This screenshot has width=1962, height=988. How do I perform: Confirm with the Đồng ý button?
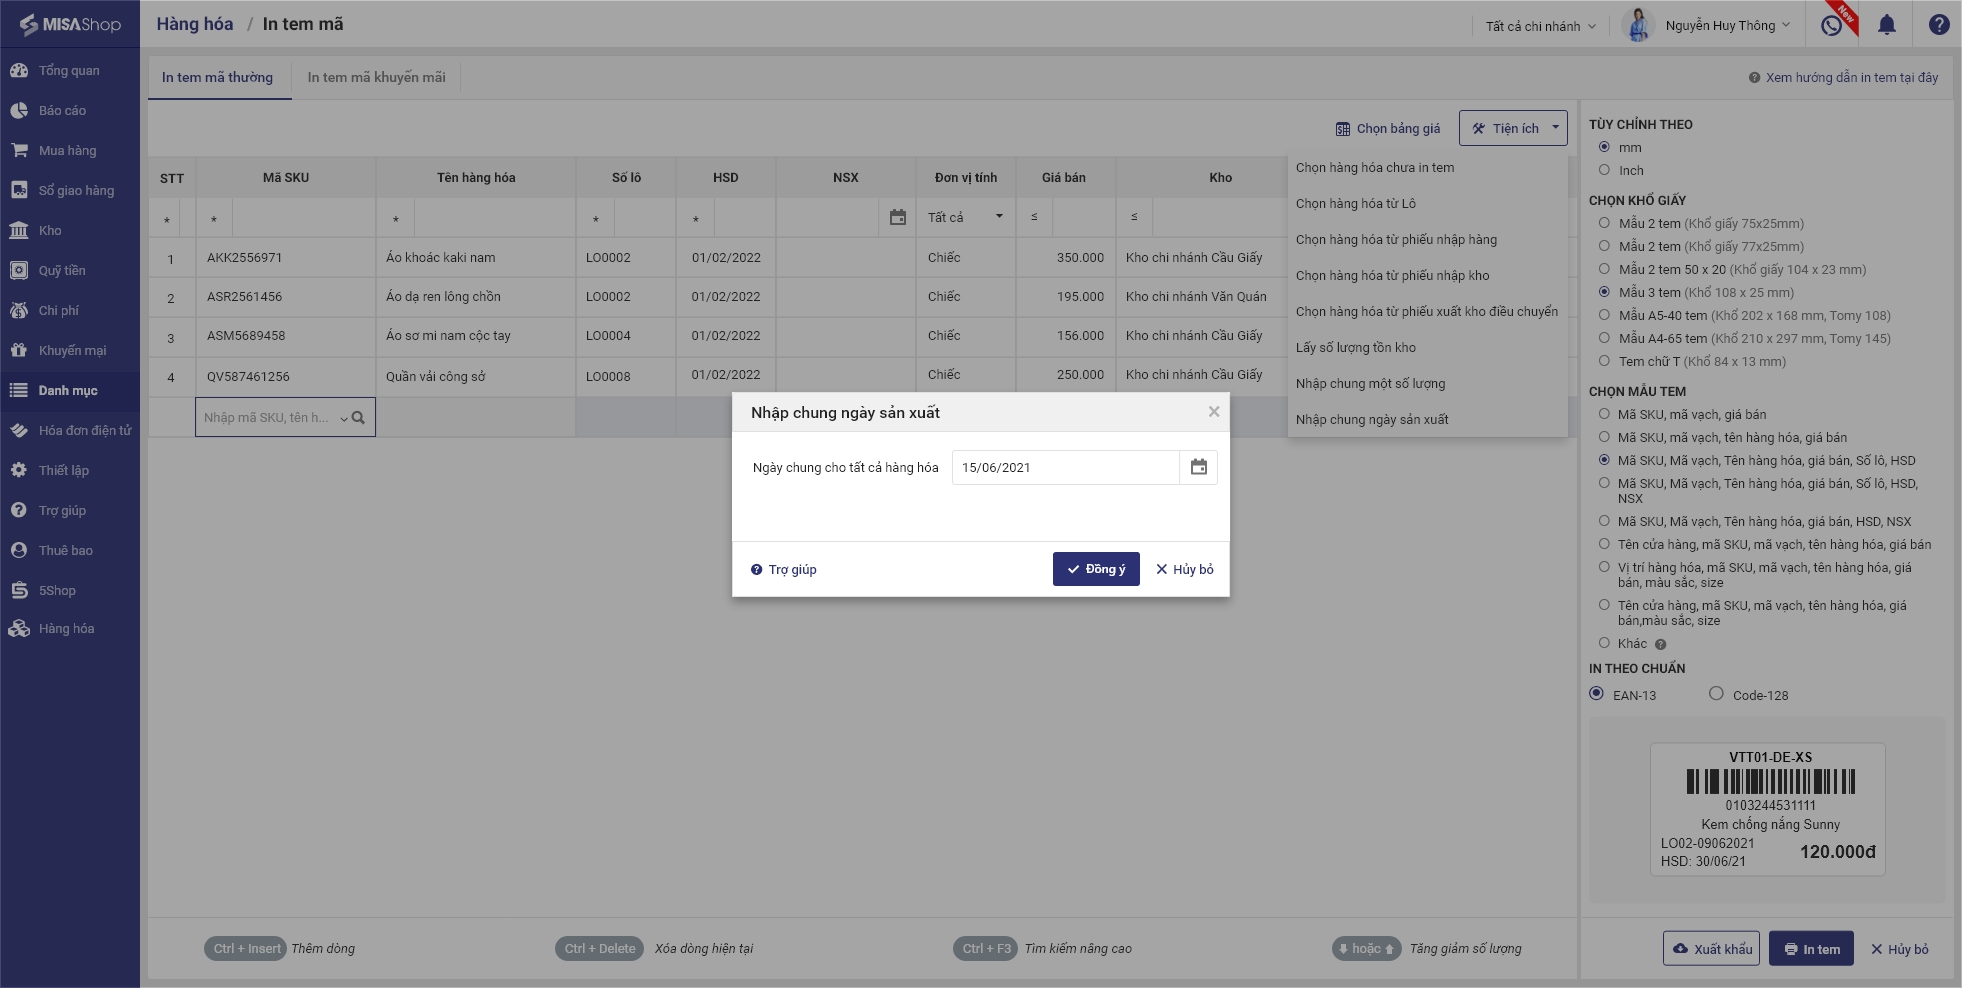(x=1096, y=569)
